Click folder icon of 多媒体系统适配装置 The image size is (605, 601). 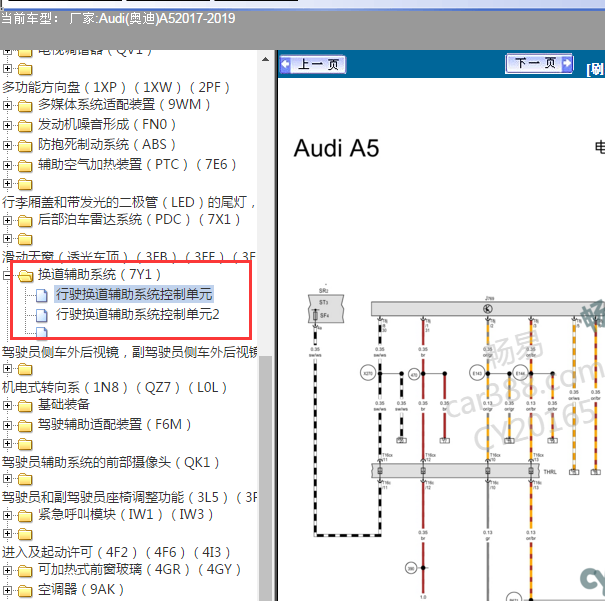(25, 106)
